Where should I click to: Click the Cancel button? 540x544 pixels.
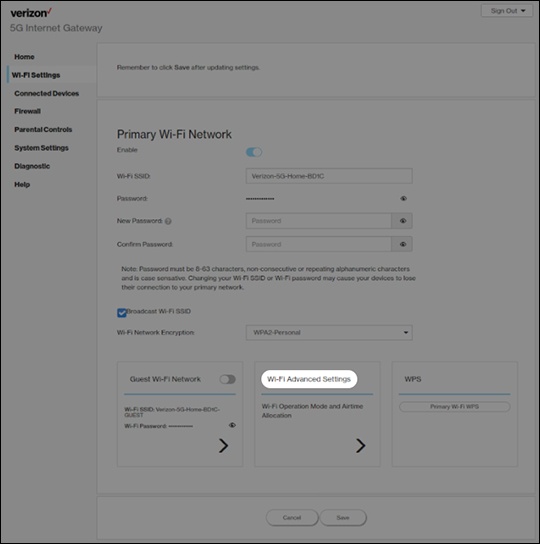292,518
